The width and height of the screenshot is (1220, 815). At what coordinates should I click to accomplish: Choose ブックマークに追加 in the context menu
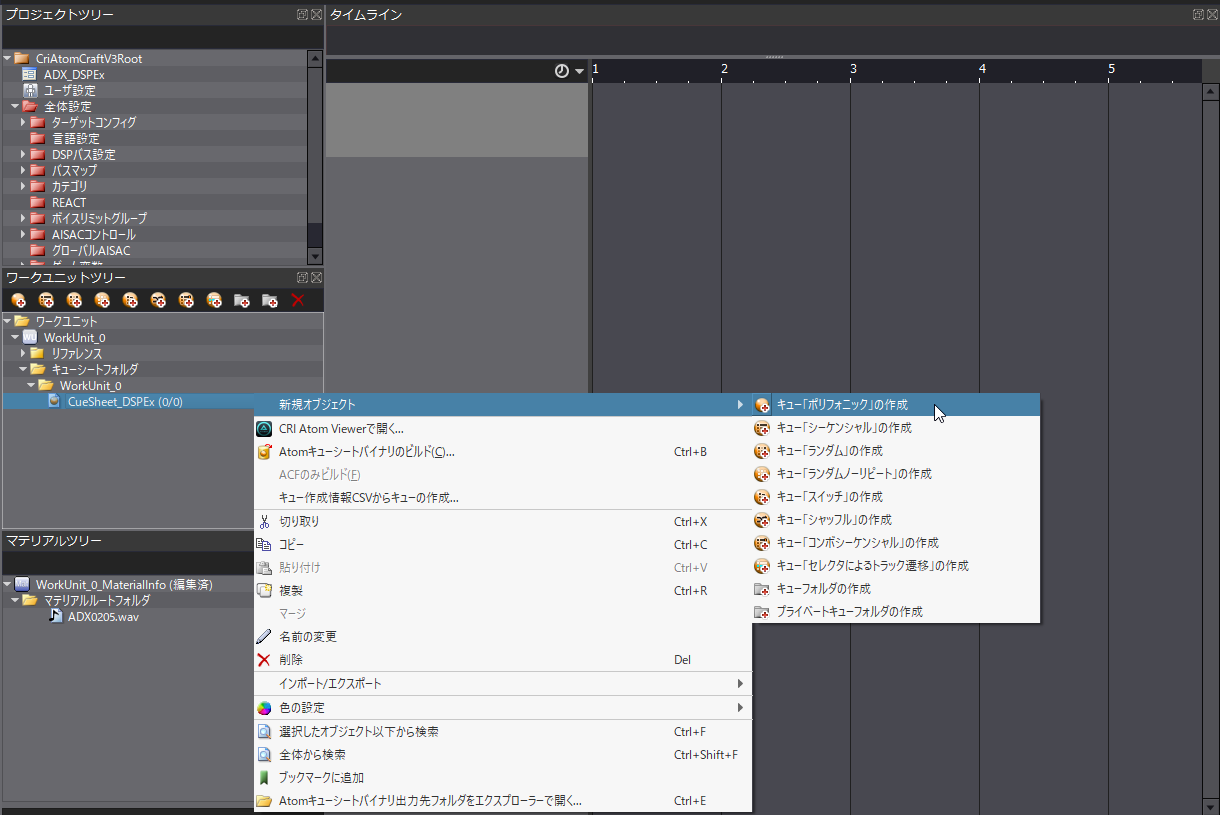pos(502,777)
